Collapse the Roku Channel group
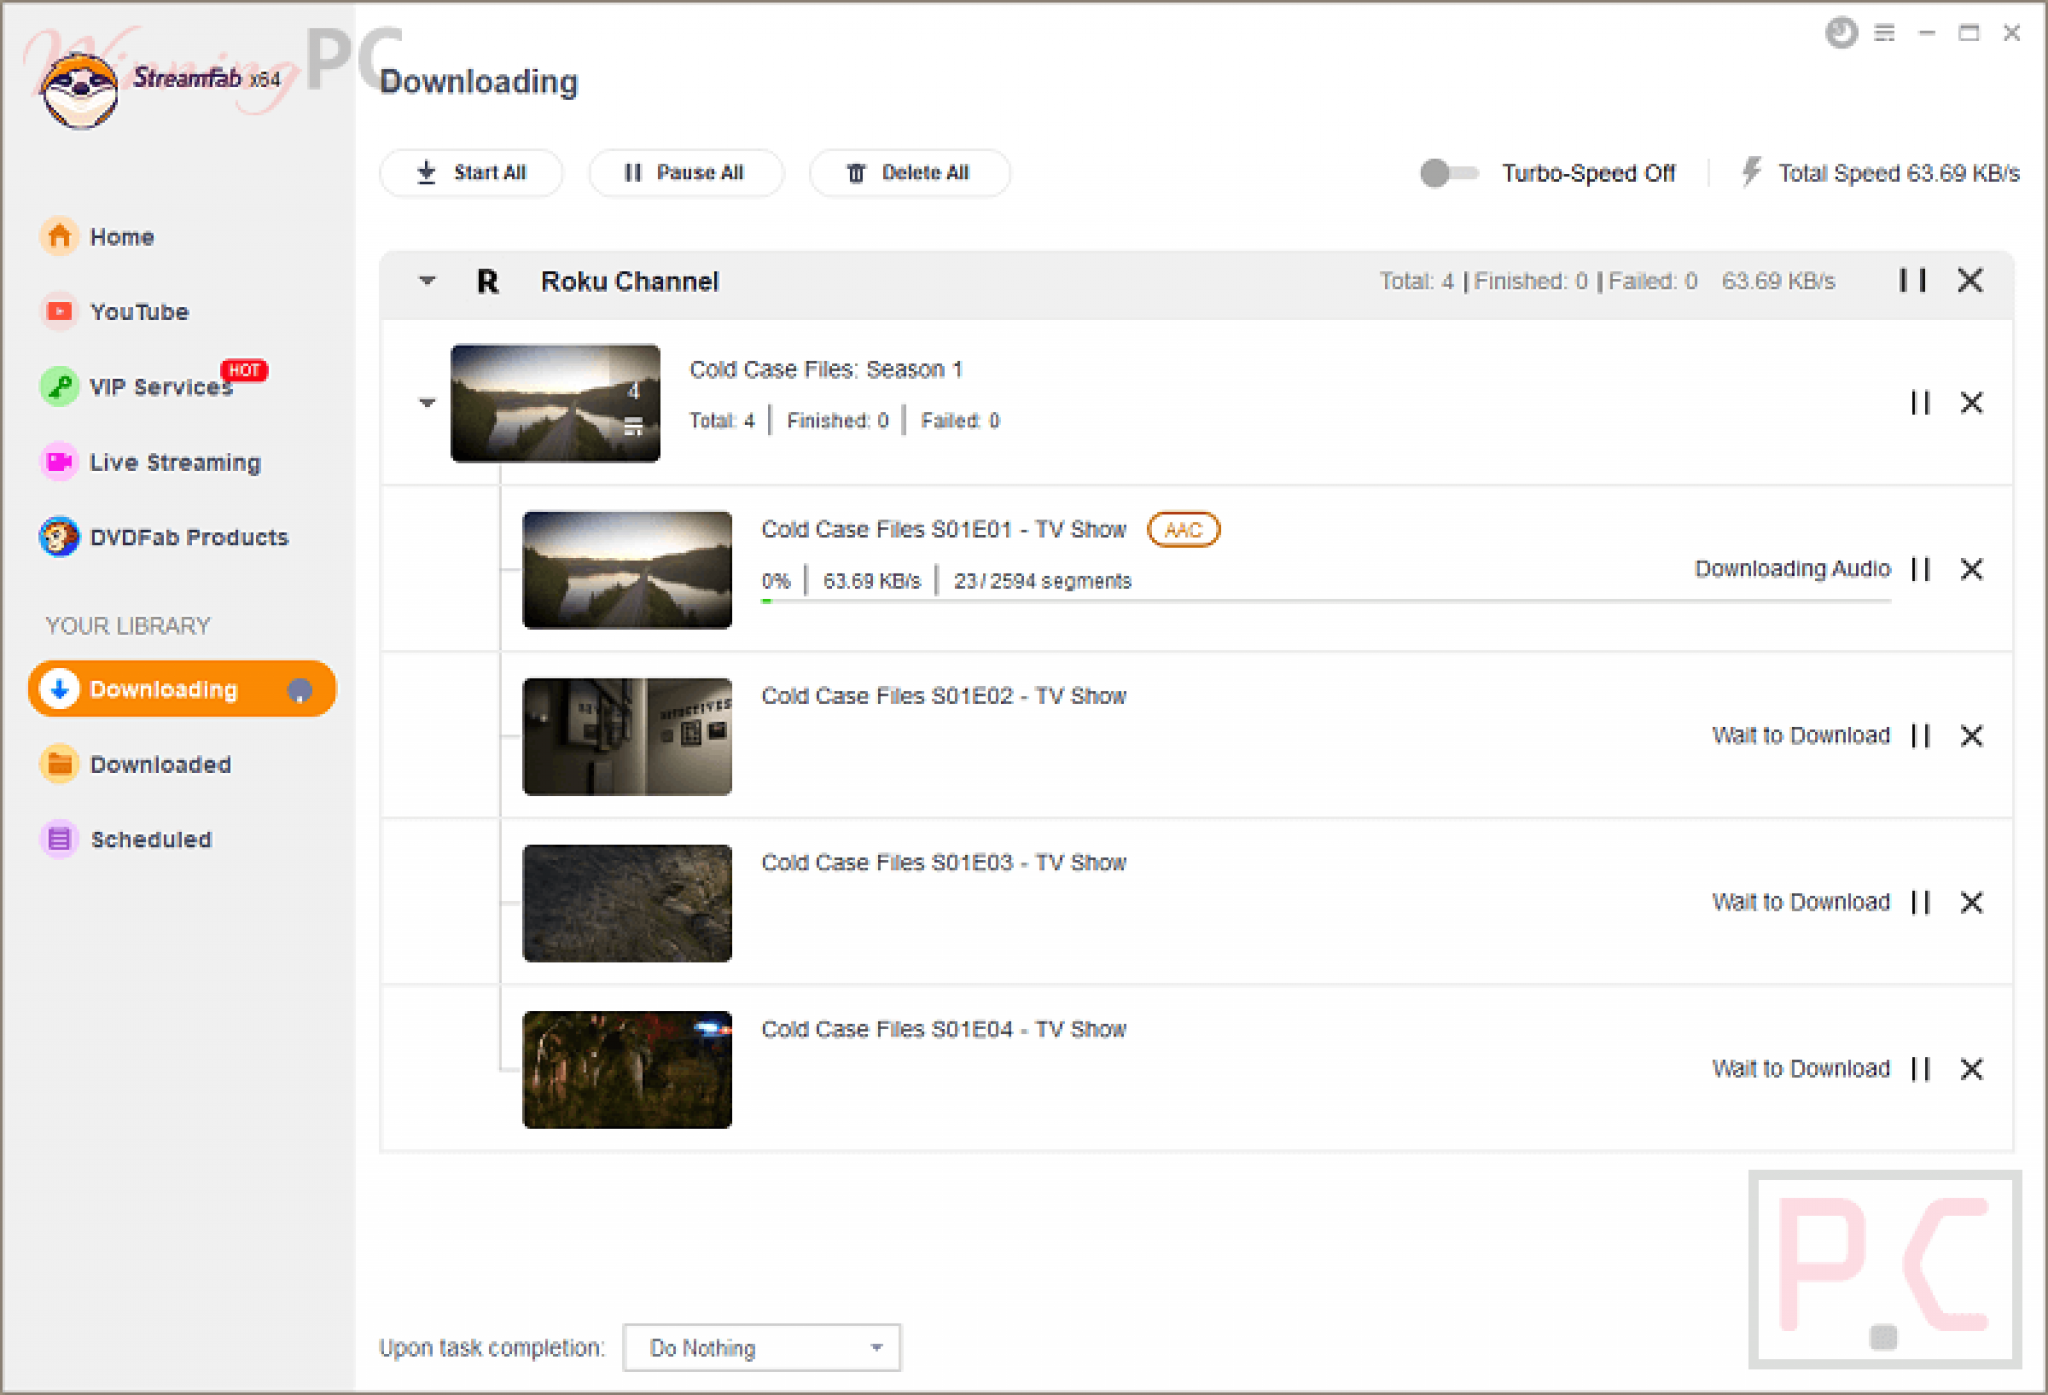The height and width of the screenshot is (1395, 2048). [x=427, y=281]
